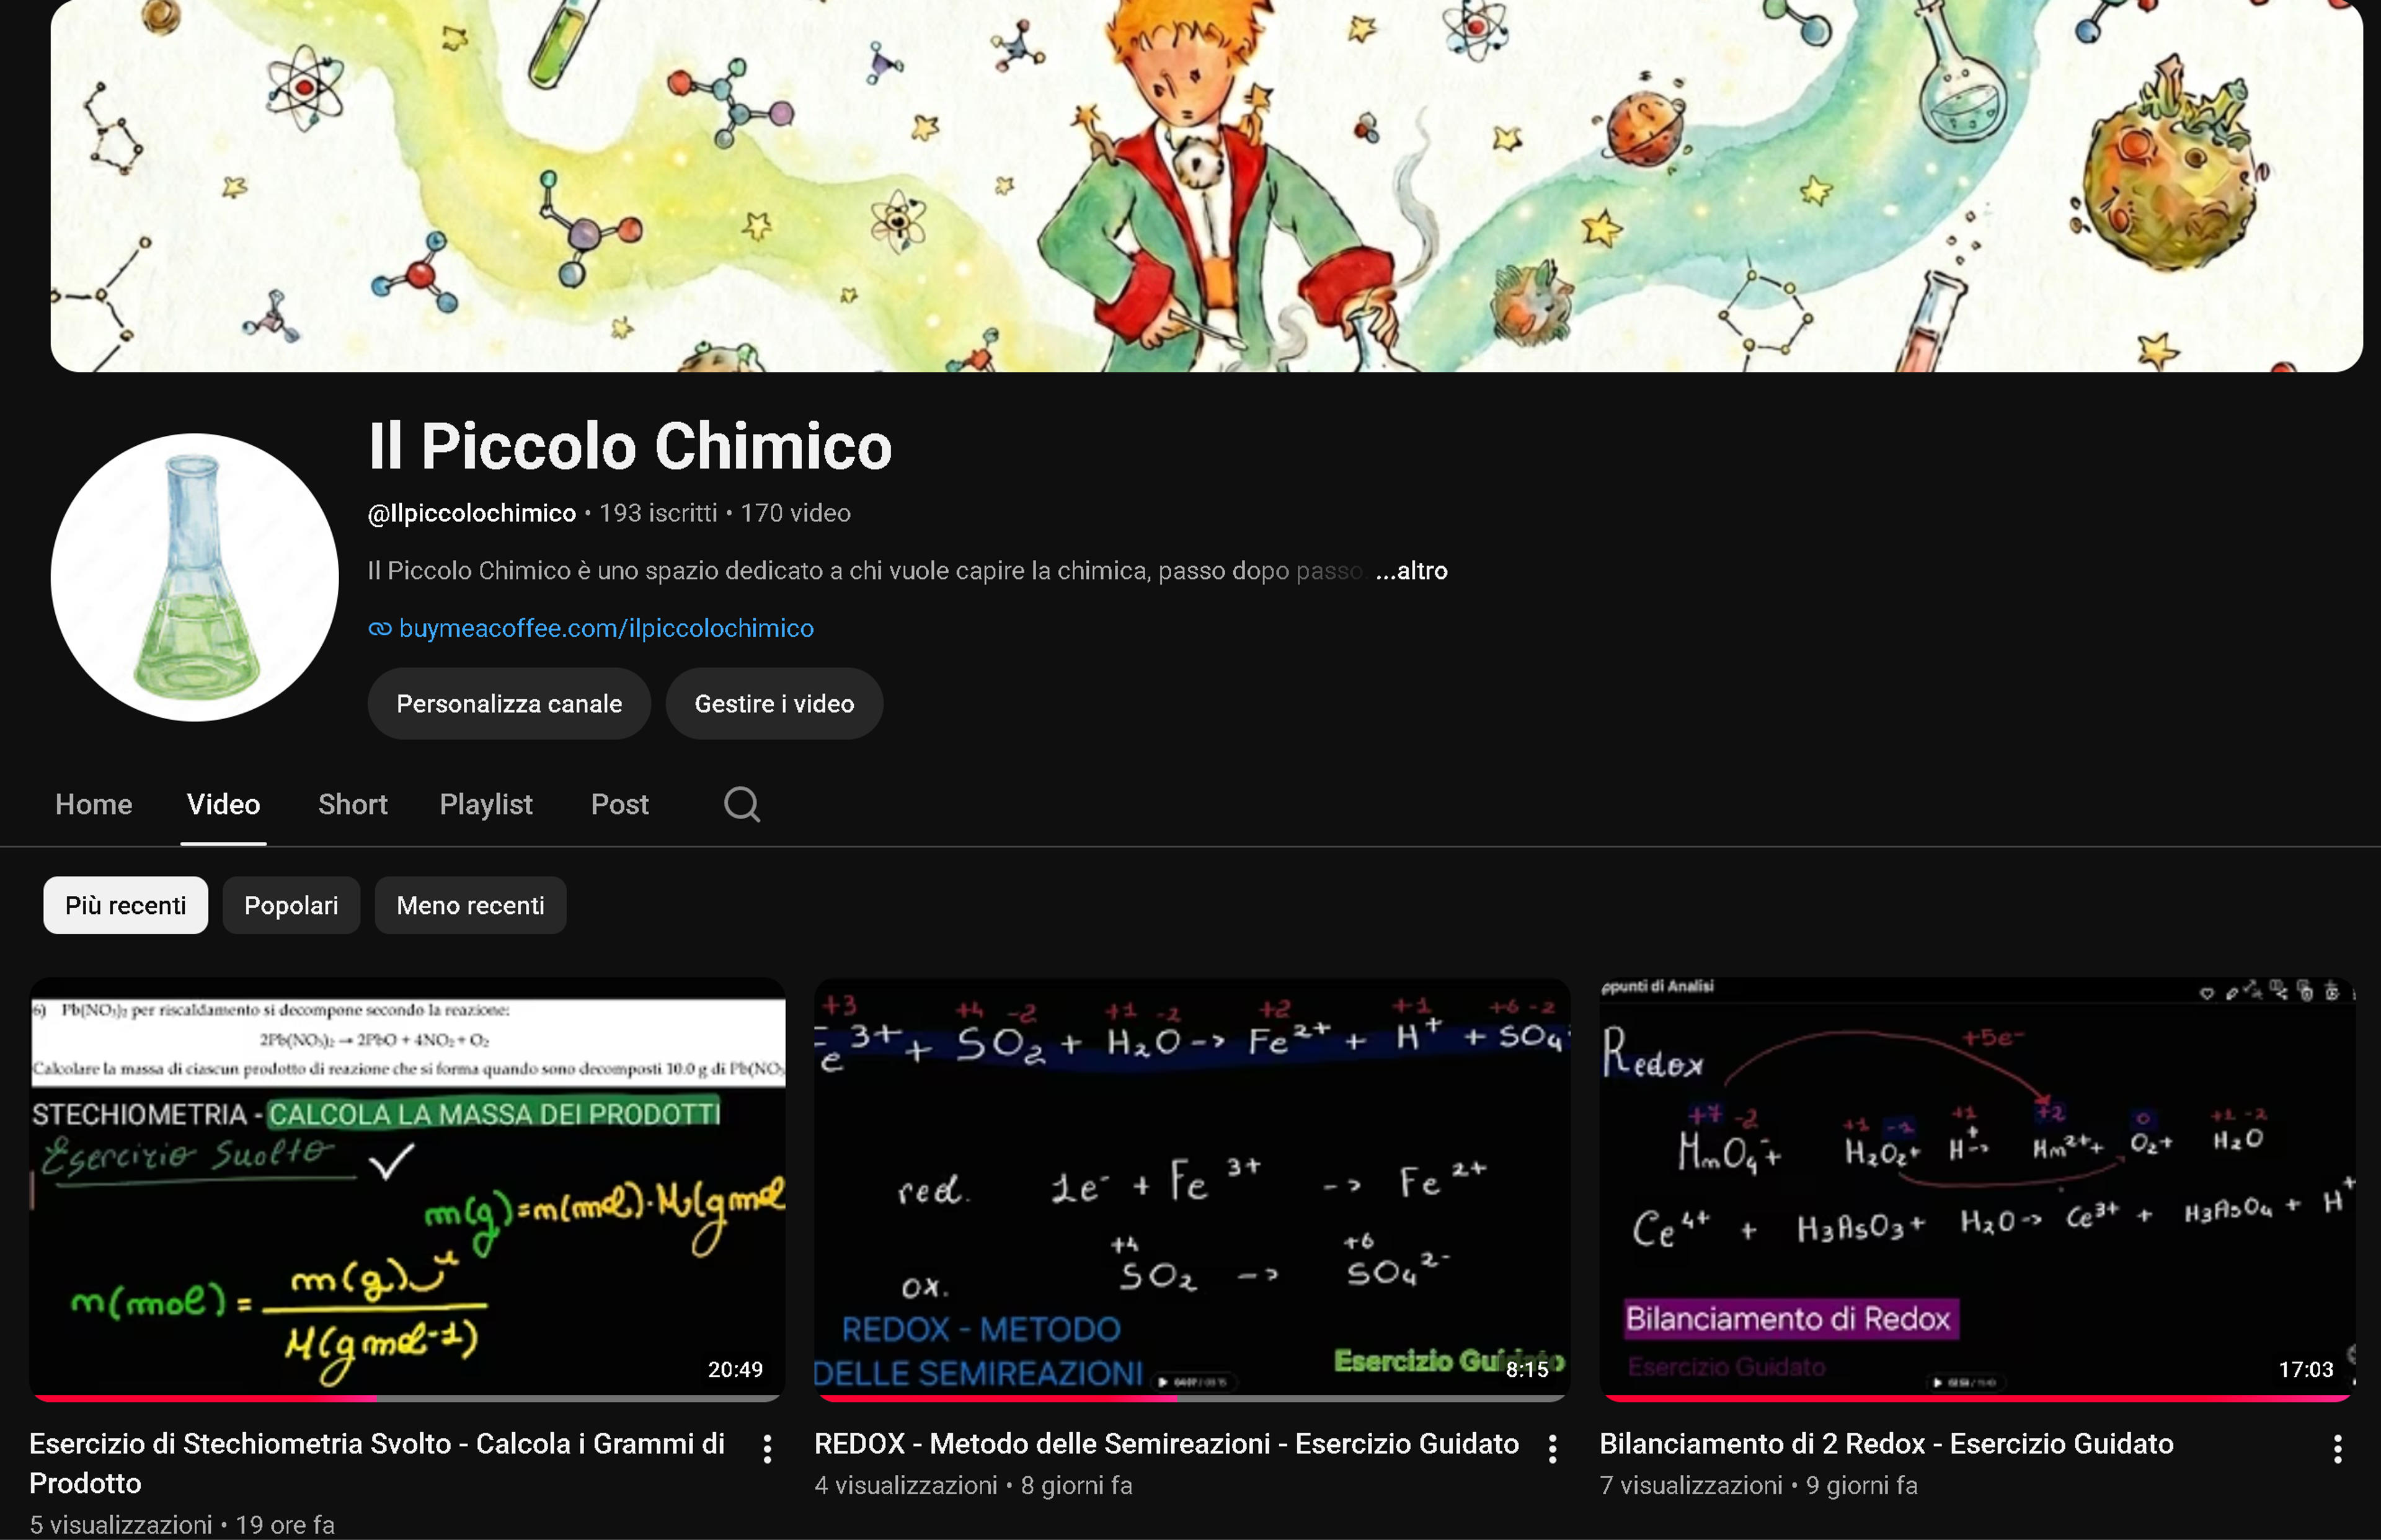Select the Più recenti filter chip
The height and width of the screenshot is (1540, 2381).
[126, 906]
